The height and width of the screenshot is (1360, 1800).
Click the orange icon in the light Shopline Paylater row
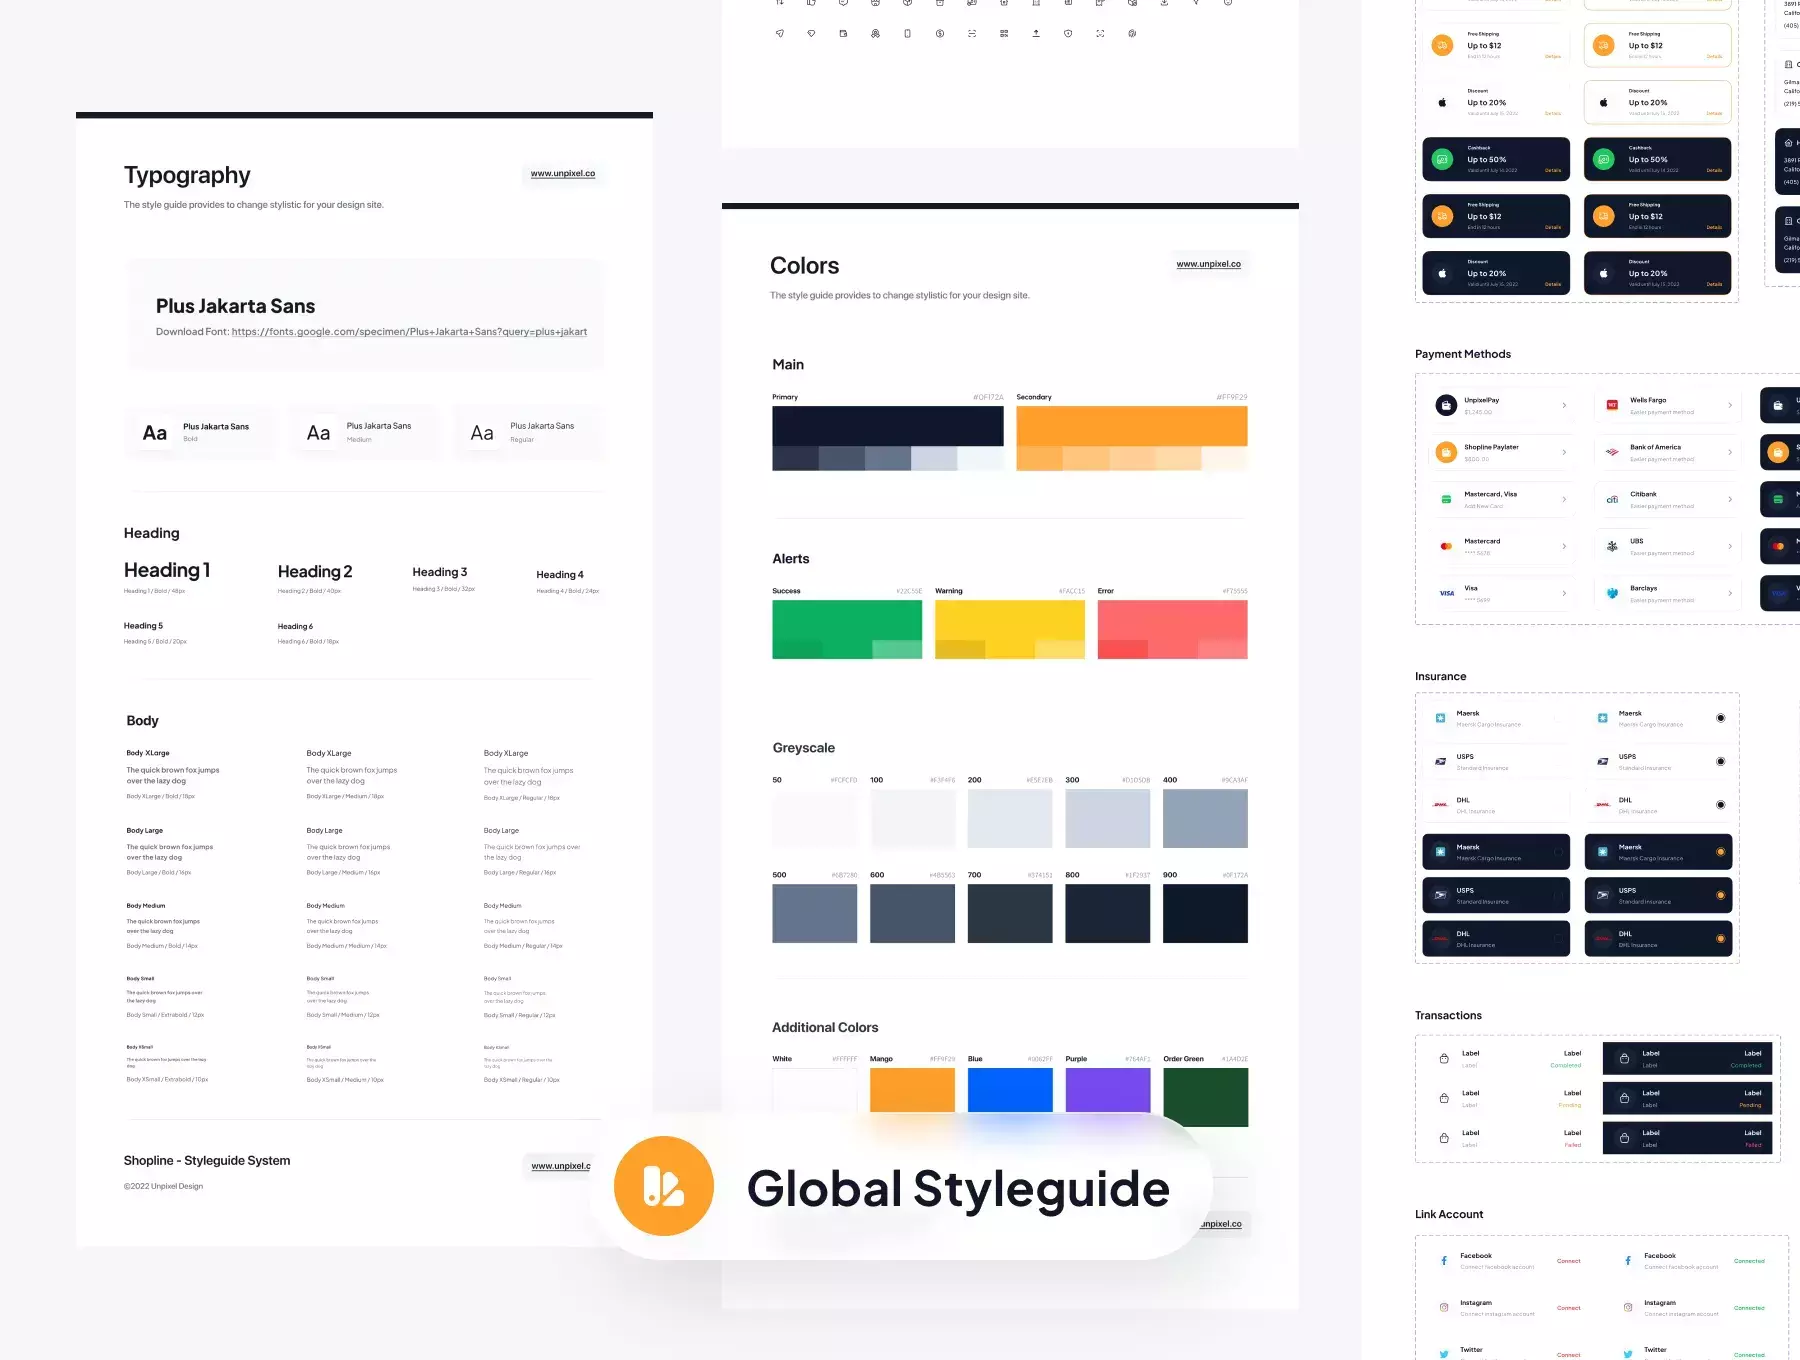[1446, 452]
